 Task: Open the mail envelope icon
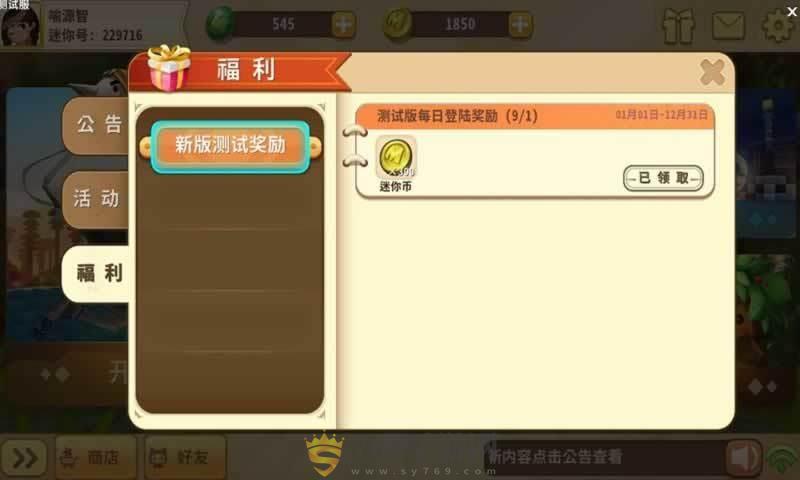tap(728, 26)
